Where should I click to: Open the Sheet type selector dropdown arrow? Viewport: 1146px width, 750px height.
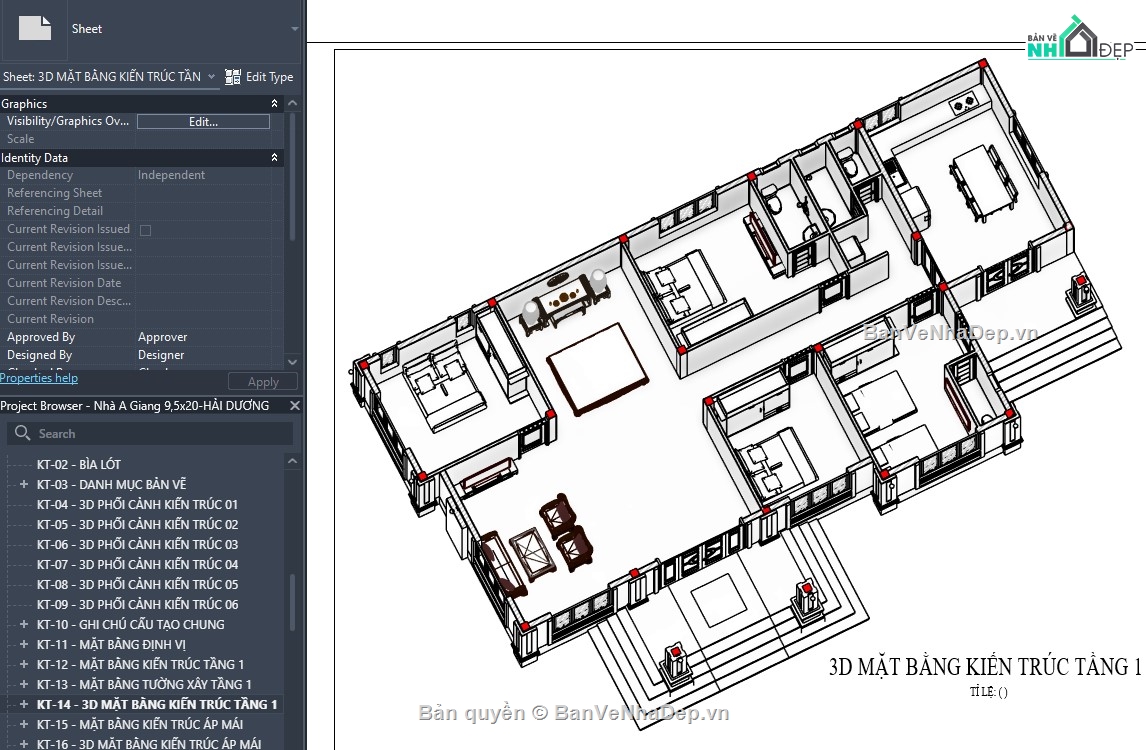tap(295, 29)
